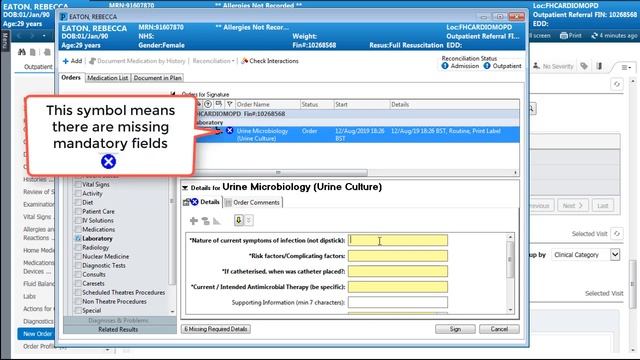
Task: Click the Next button in background window
Action: [x=573, y=205]
